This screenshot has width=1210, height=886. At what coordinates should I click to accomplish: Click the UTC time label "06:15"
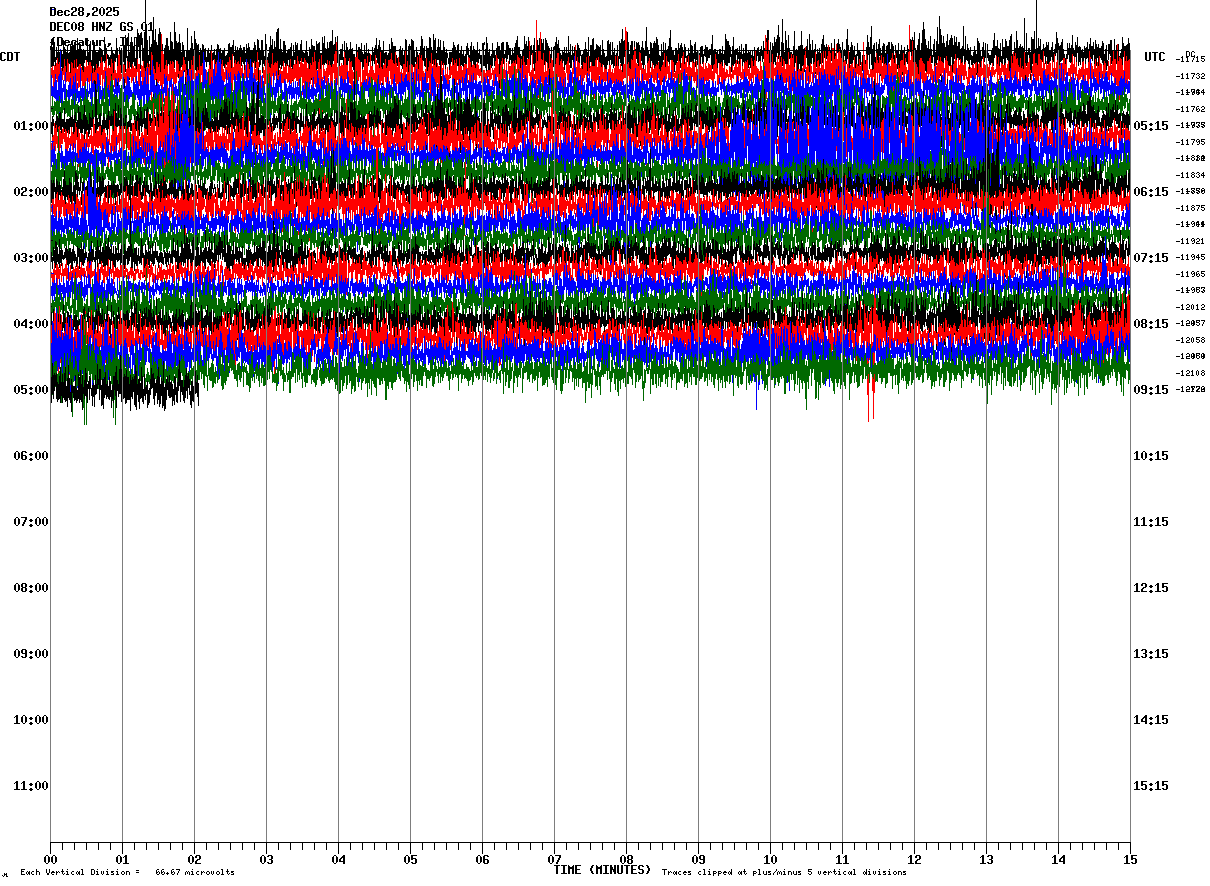1150,192
